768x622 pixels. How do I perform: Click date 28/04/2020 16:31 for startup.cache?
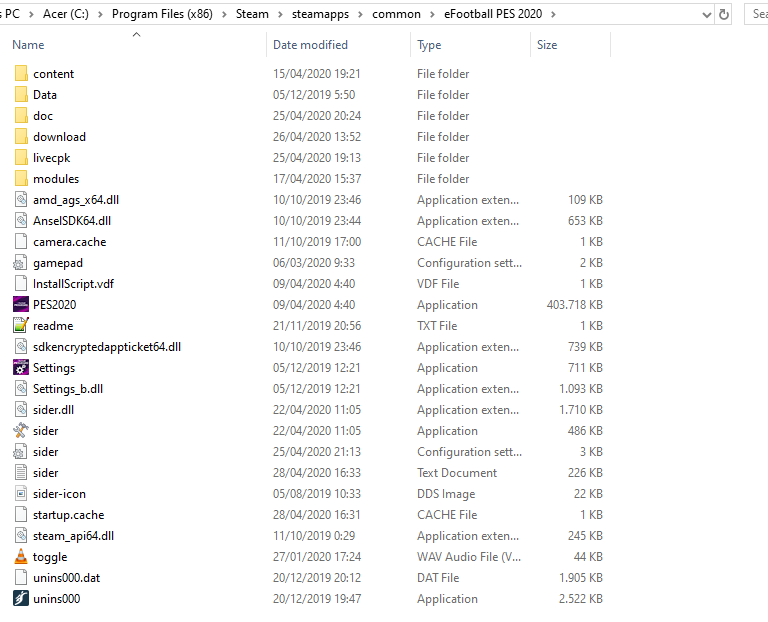tap(317, 515)
